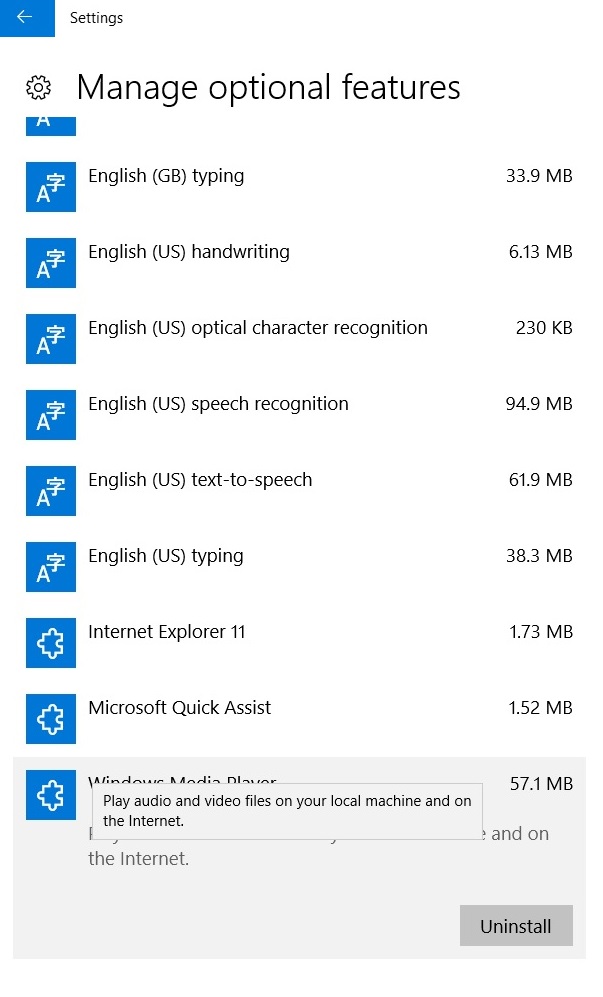Screen dimensions: 603x997
Task: Click the English (US) speech recognition icon
Action: click(51, 415)
